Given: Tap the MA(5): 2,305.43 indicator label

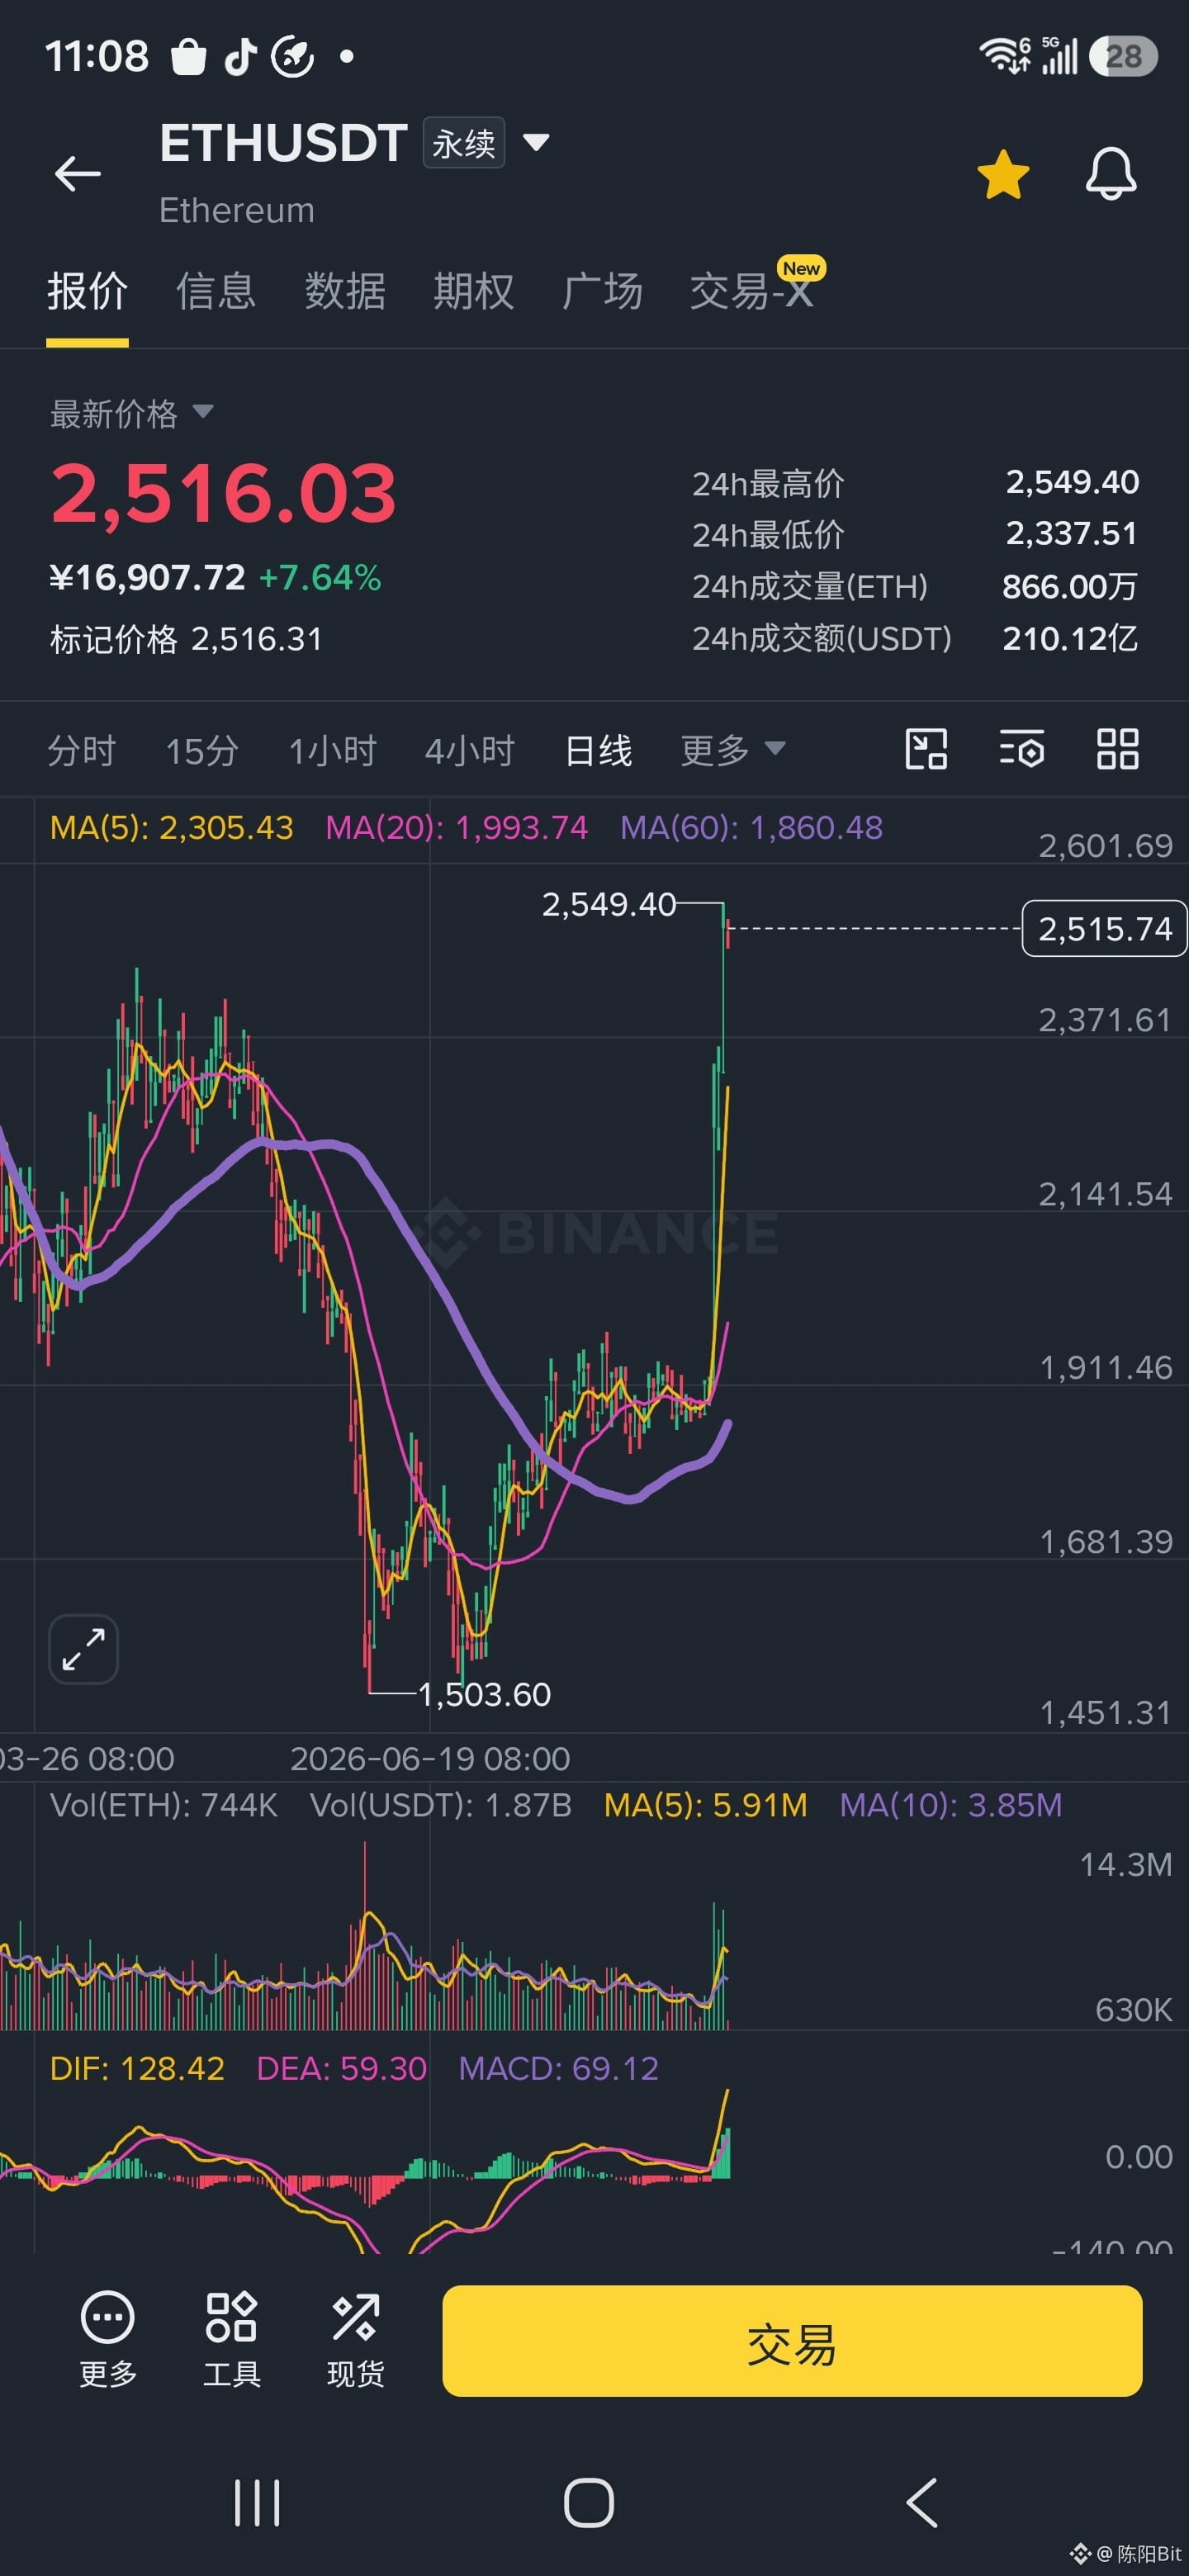Looking at the screenshot, I should [x=172, y=828].
